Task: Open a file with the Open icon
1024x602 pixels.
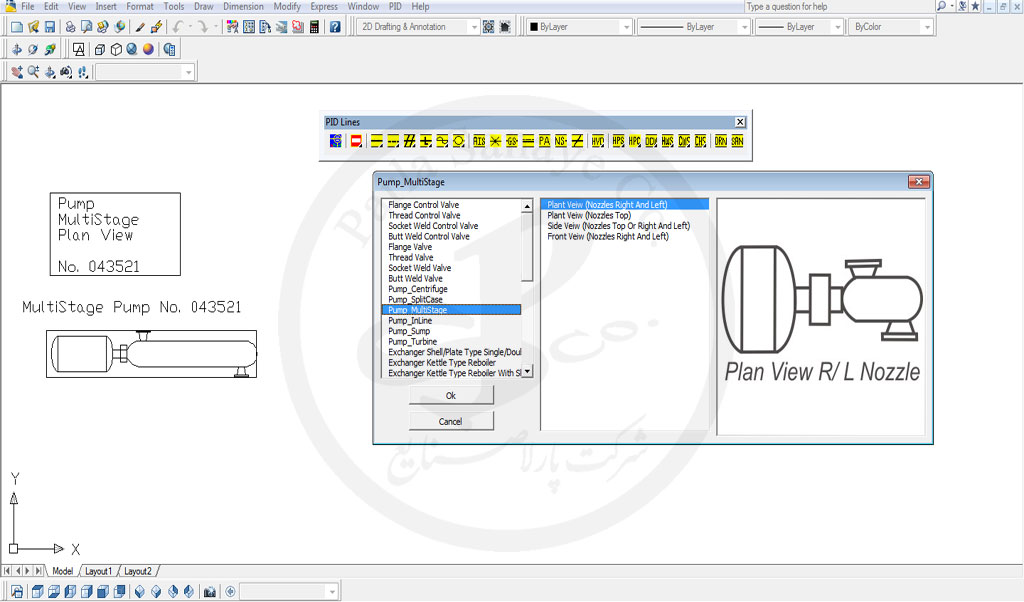Action: [x=33, y=27]
